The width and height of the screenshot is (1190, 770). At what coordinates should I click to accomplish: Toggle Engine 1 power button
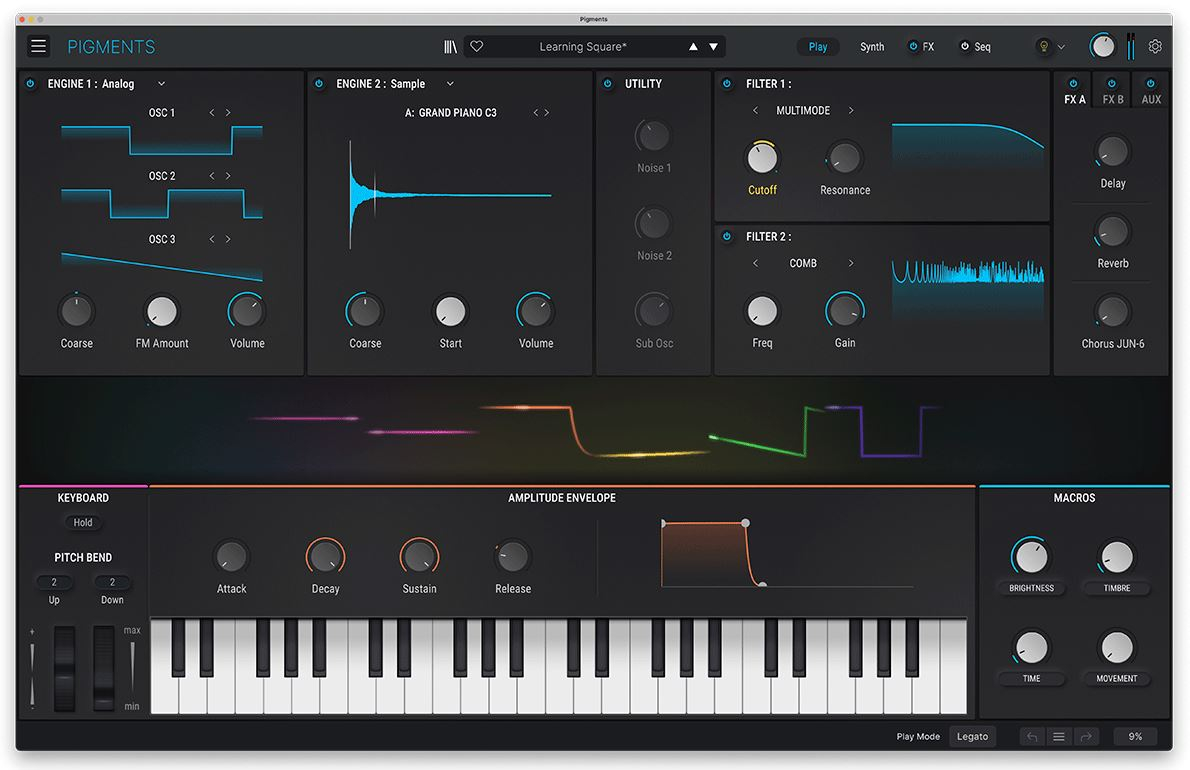(30, 83)
